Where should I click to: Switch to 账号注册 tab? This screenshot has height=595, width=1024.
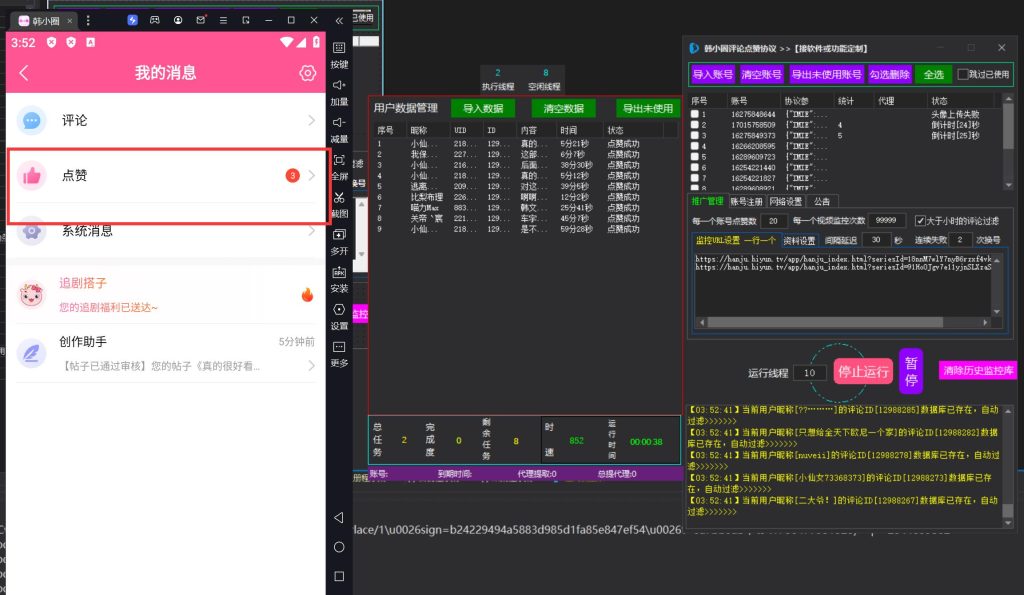tap(746, 201)
